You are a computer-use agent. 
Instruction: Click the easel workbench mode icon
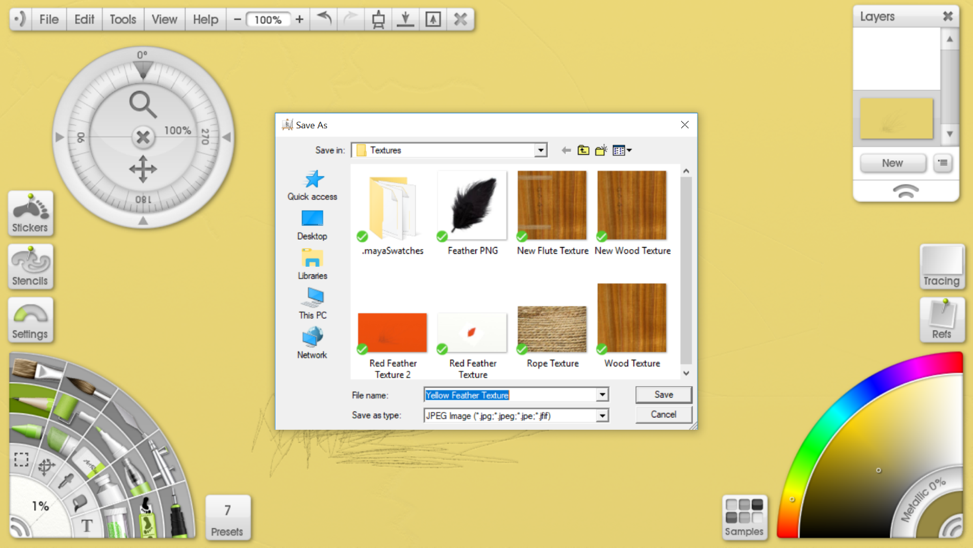click(379, 19)
